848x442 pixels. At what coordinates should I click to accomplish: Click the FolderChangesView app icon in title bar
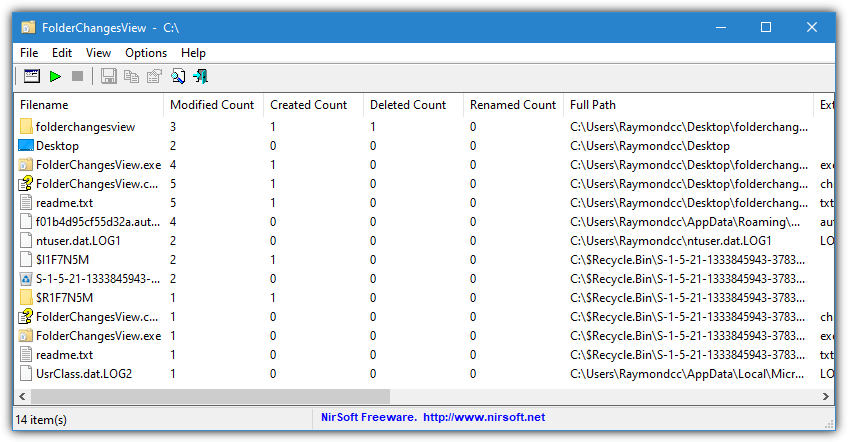28,27
